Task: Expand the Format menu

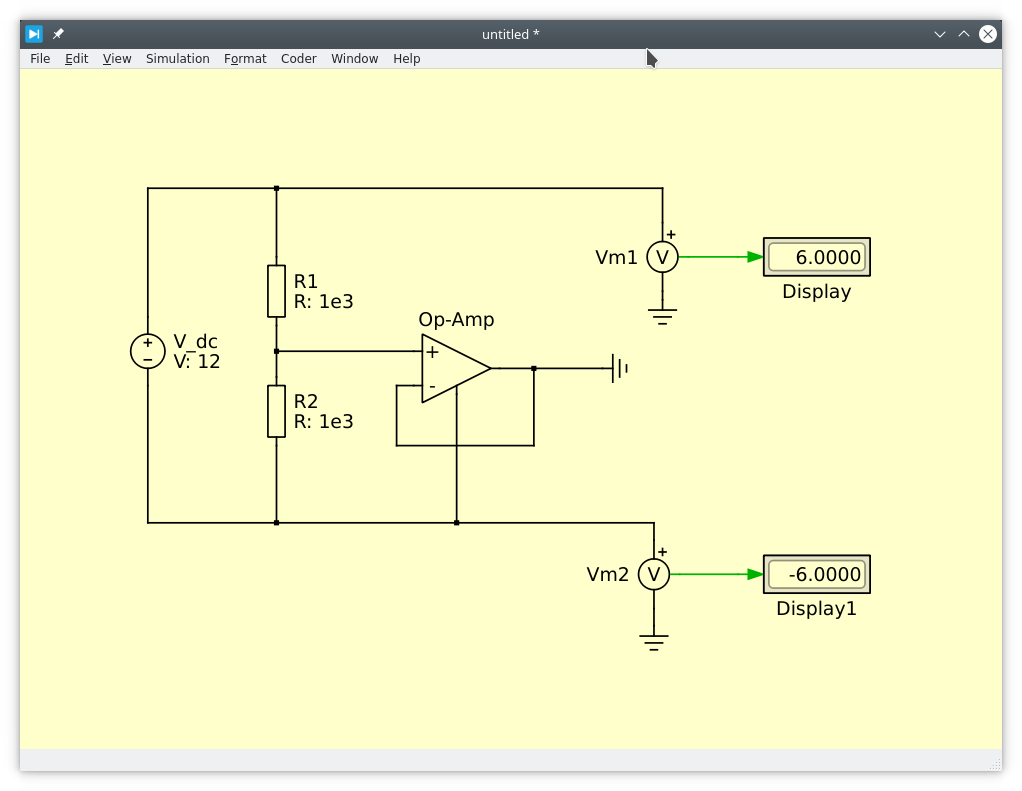Action: (x=245, y=59)
